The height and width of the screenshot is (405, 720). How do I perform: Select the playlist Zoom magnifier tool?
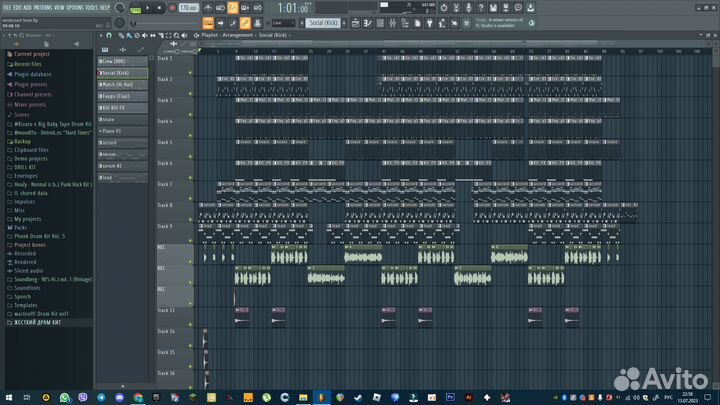pos(176,35)
